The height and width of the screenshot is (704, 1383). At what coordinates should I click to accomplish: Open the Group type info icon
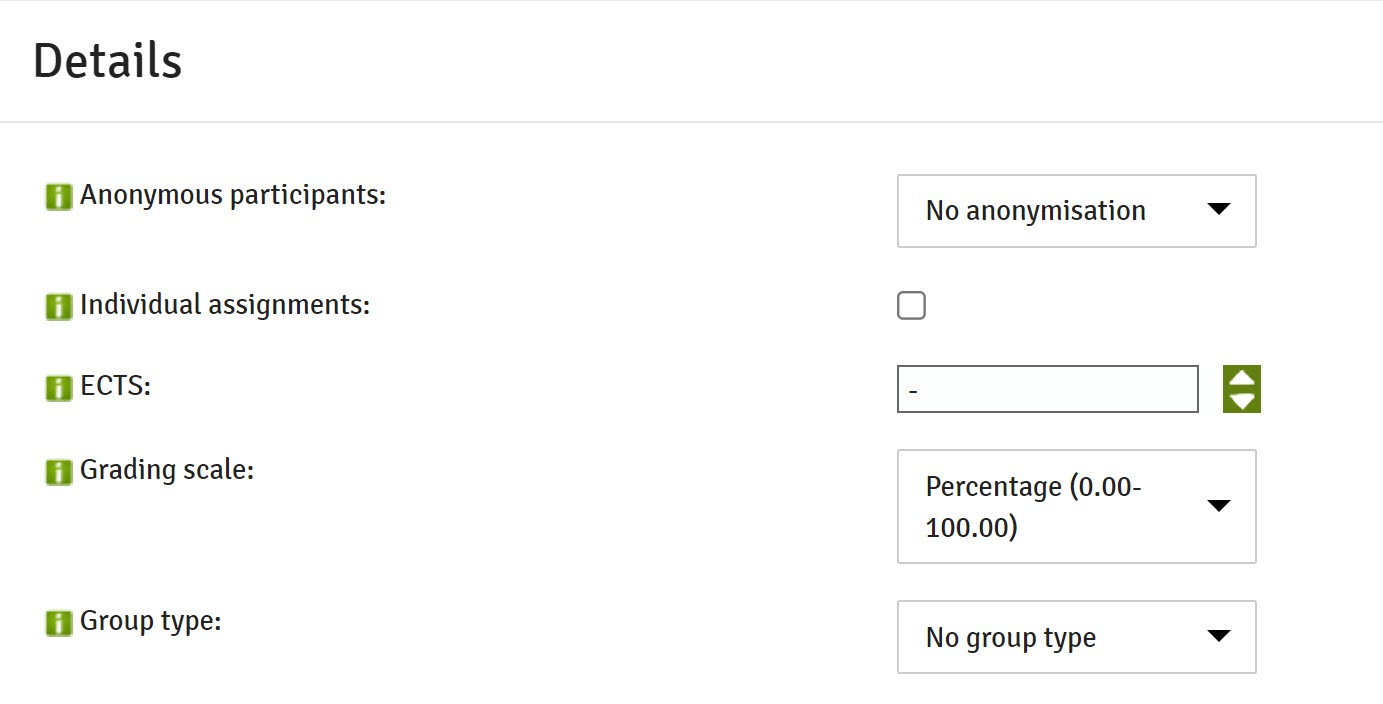59,623
